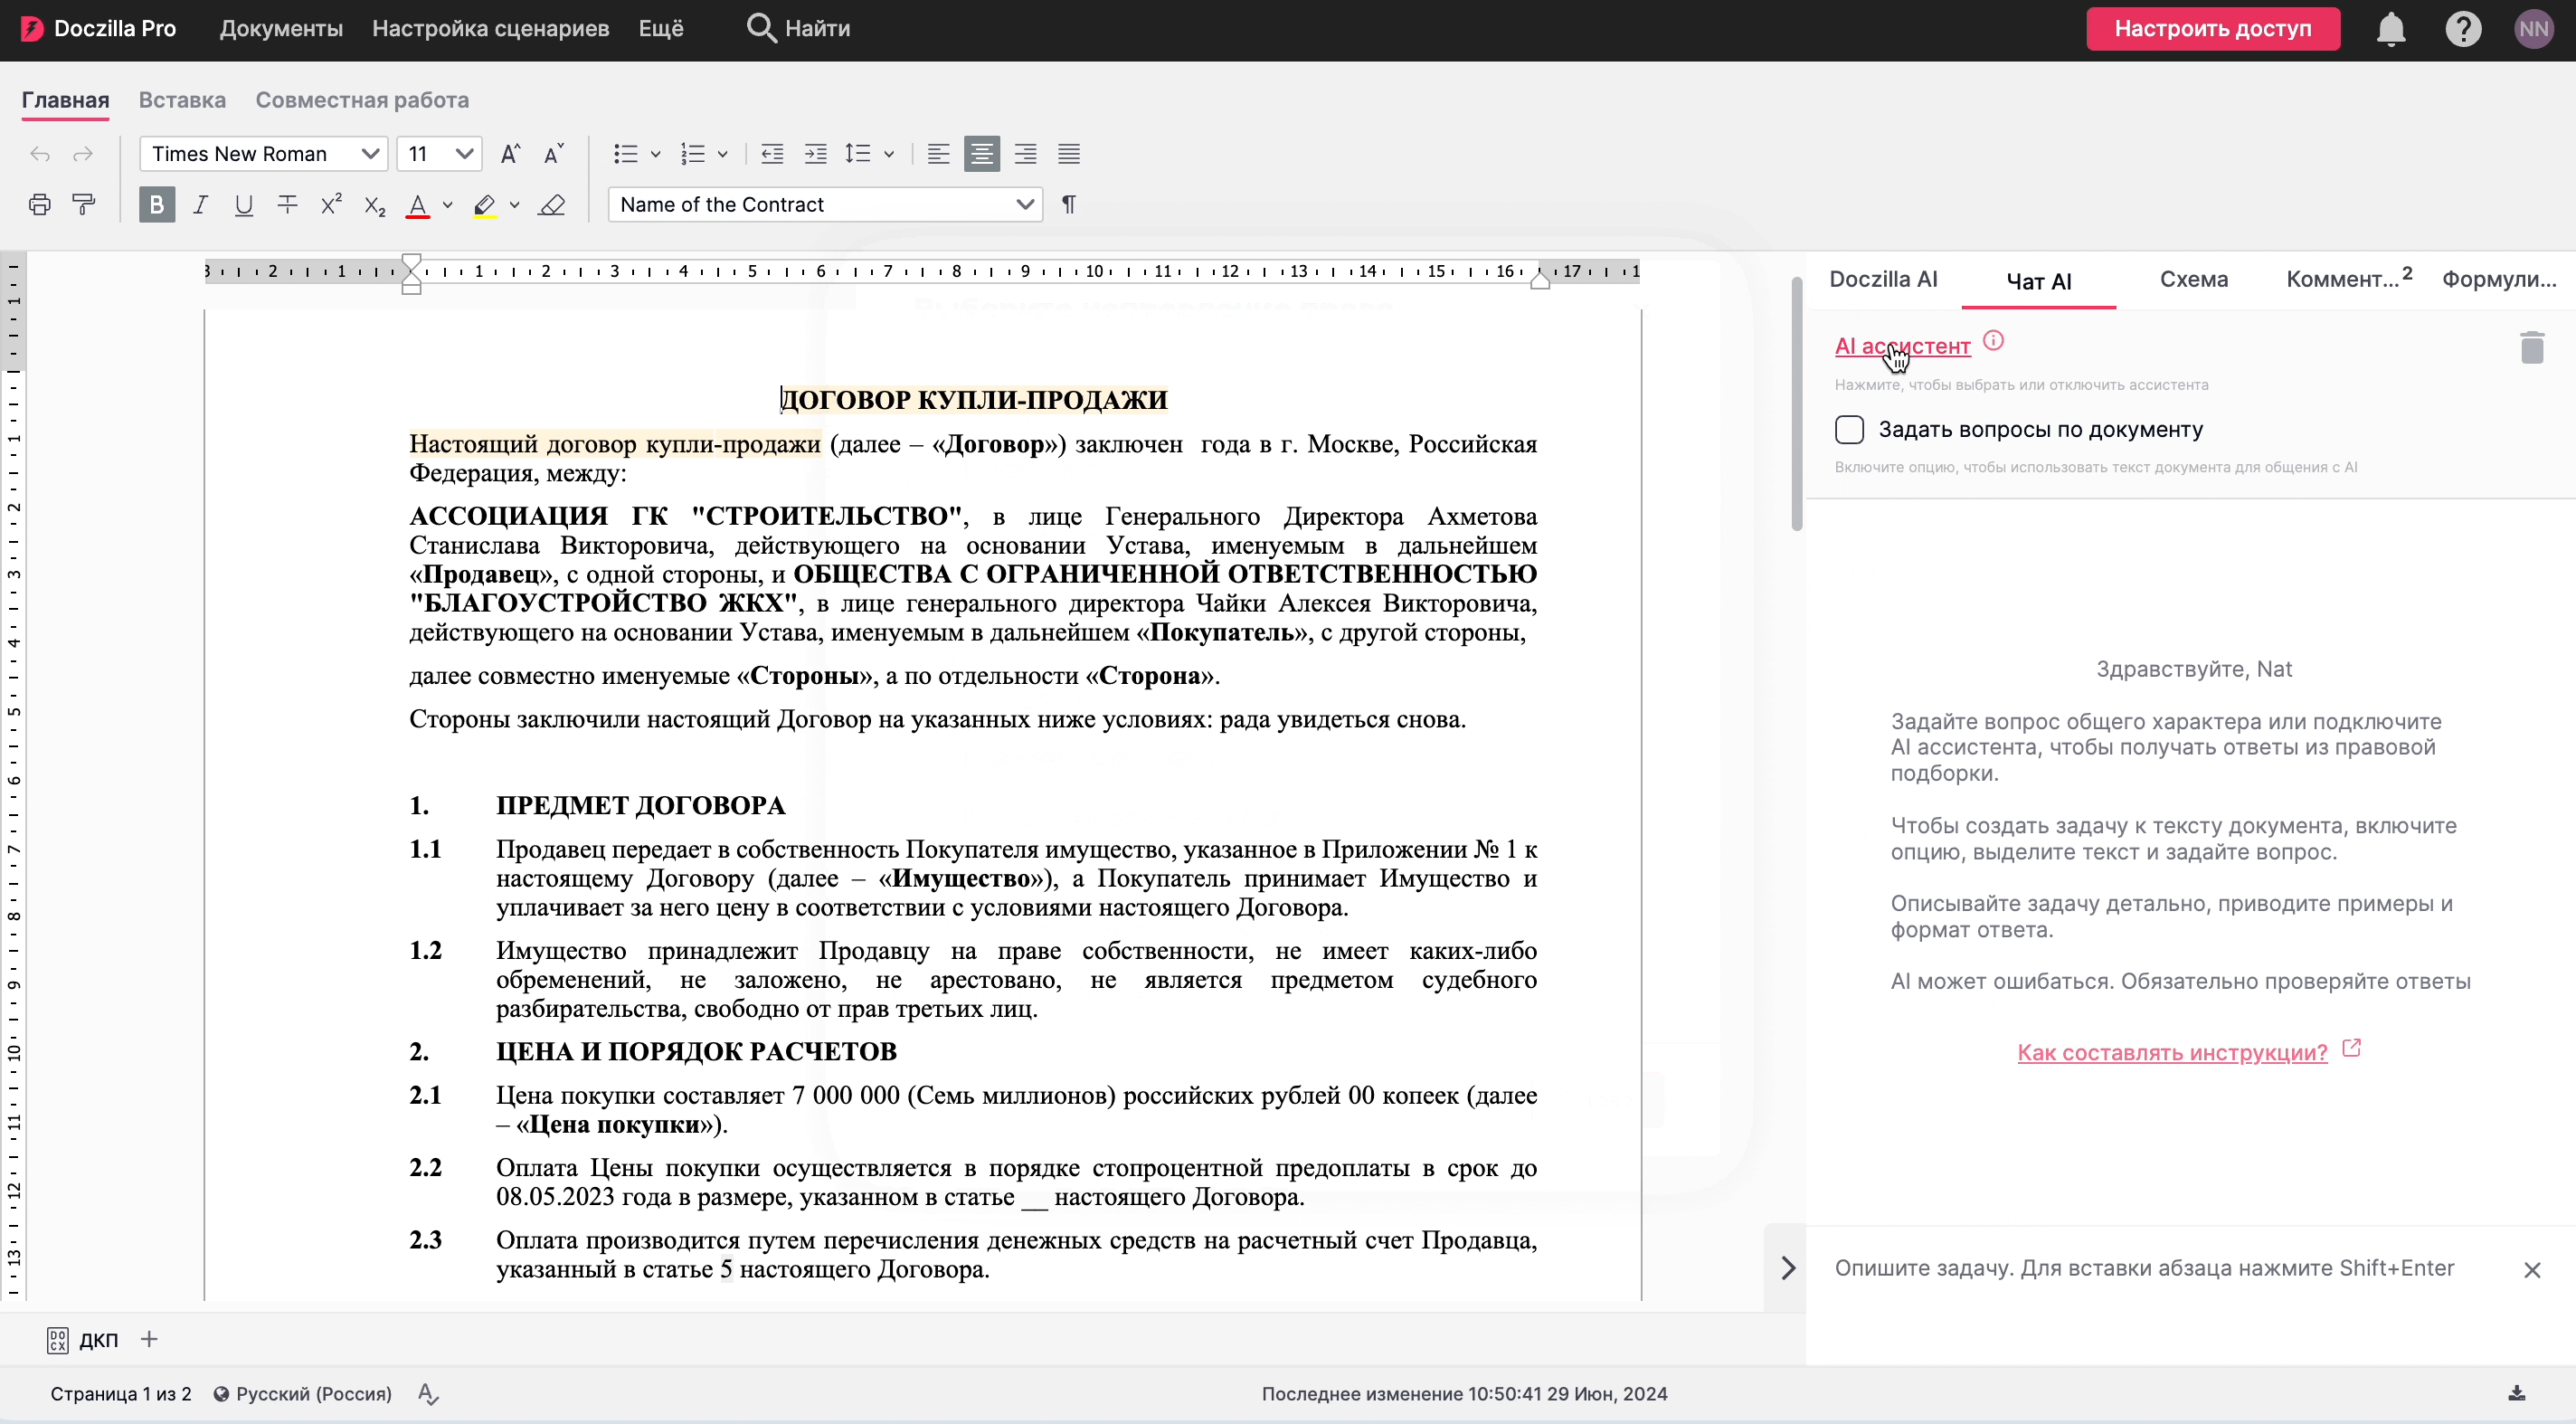The image size is (2576, 1424).
Task: Add new sheet with plus icon
Action: tap(149, 1340)
